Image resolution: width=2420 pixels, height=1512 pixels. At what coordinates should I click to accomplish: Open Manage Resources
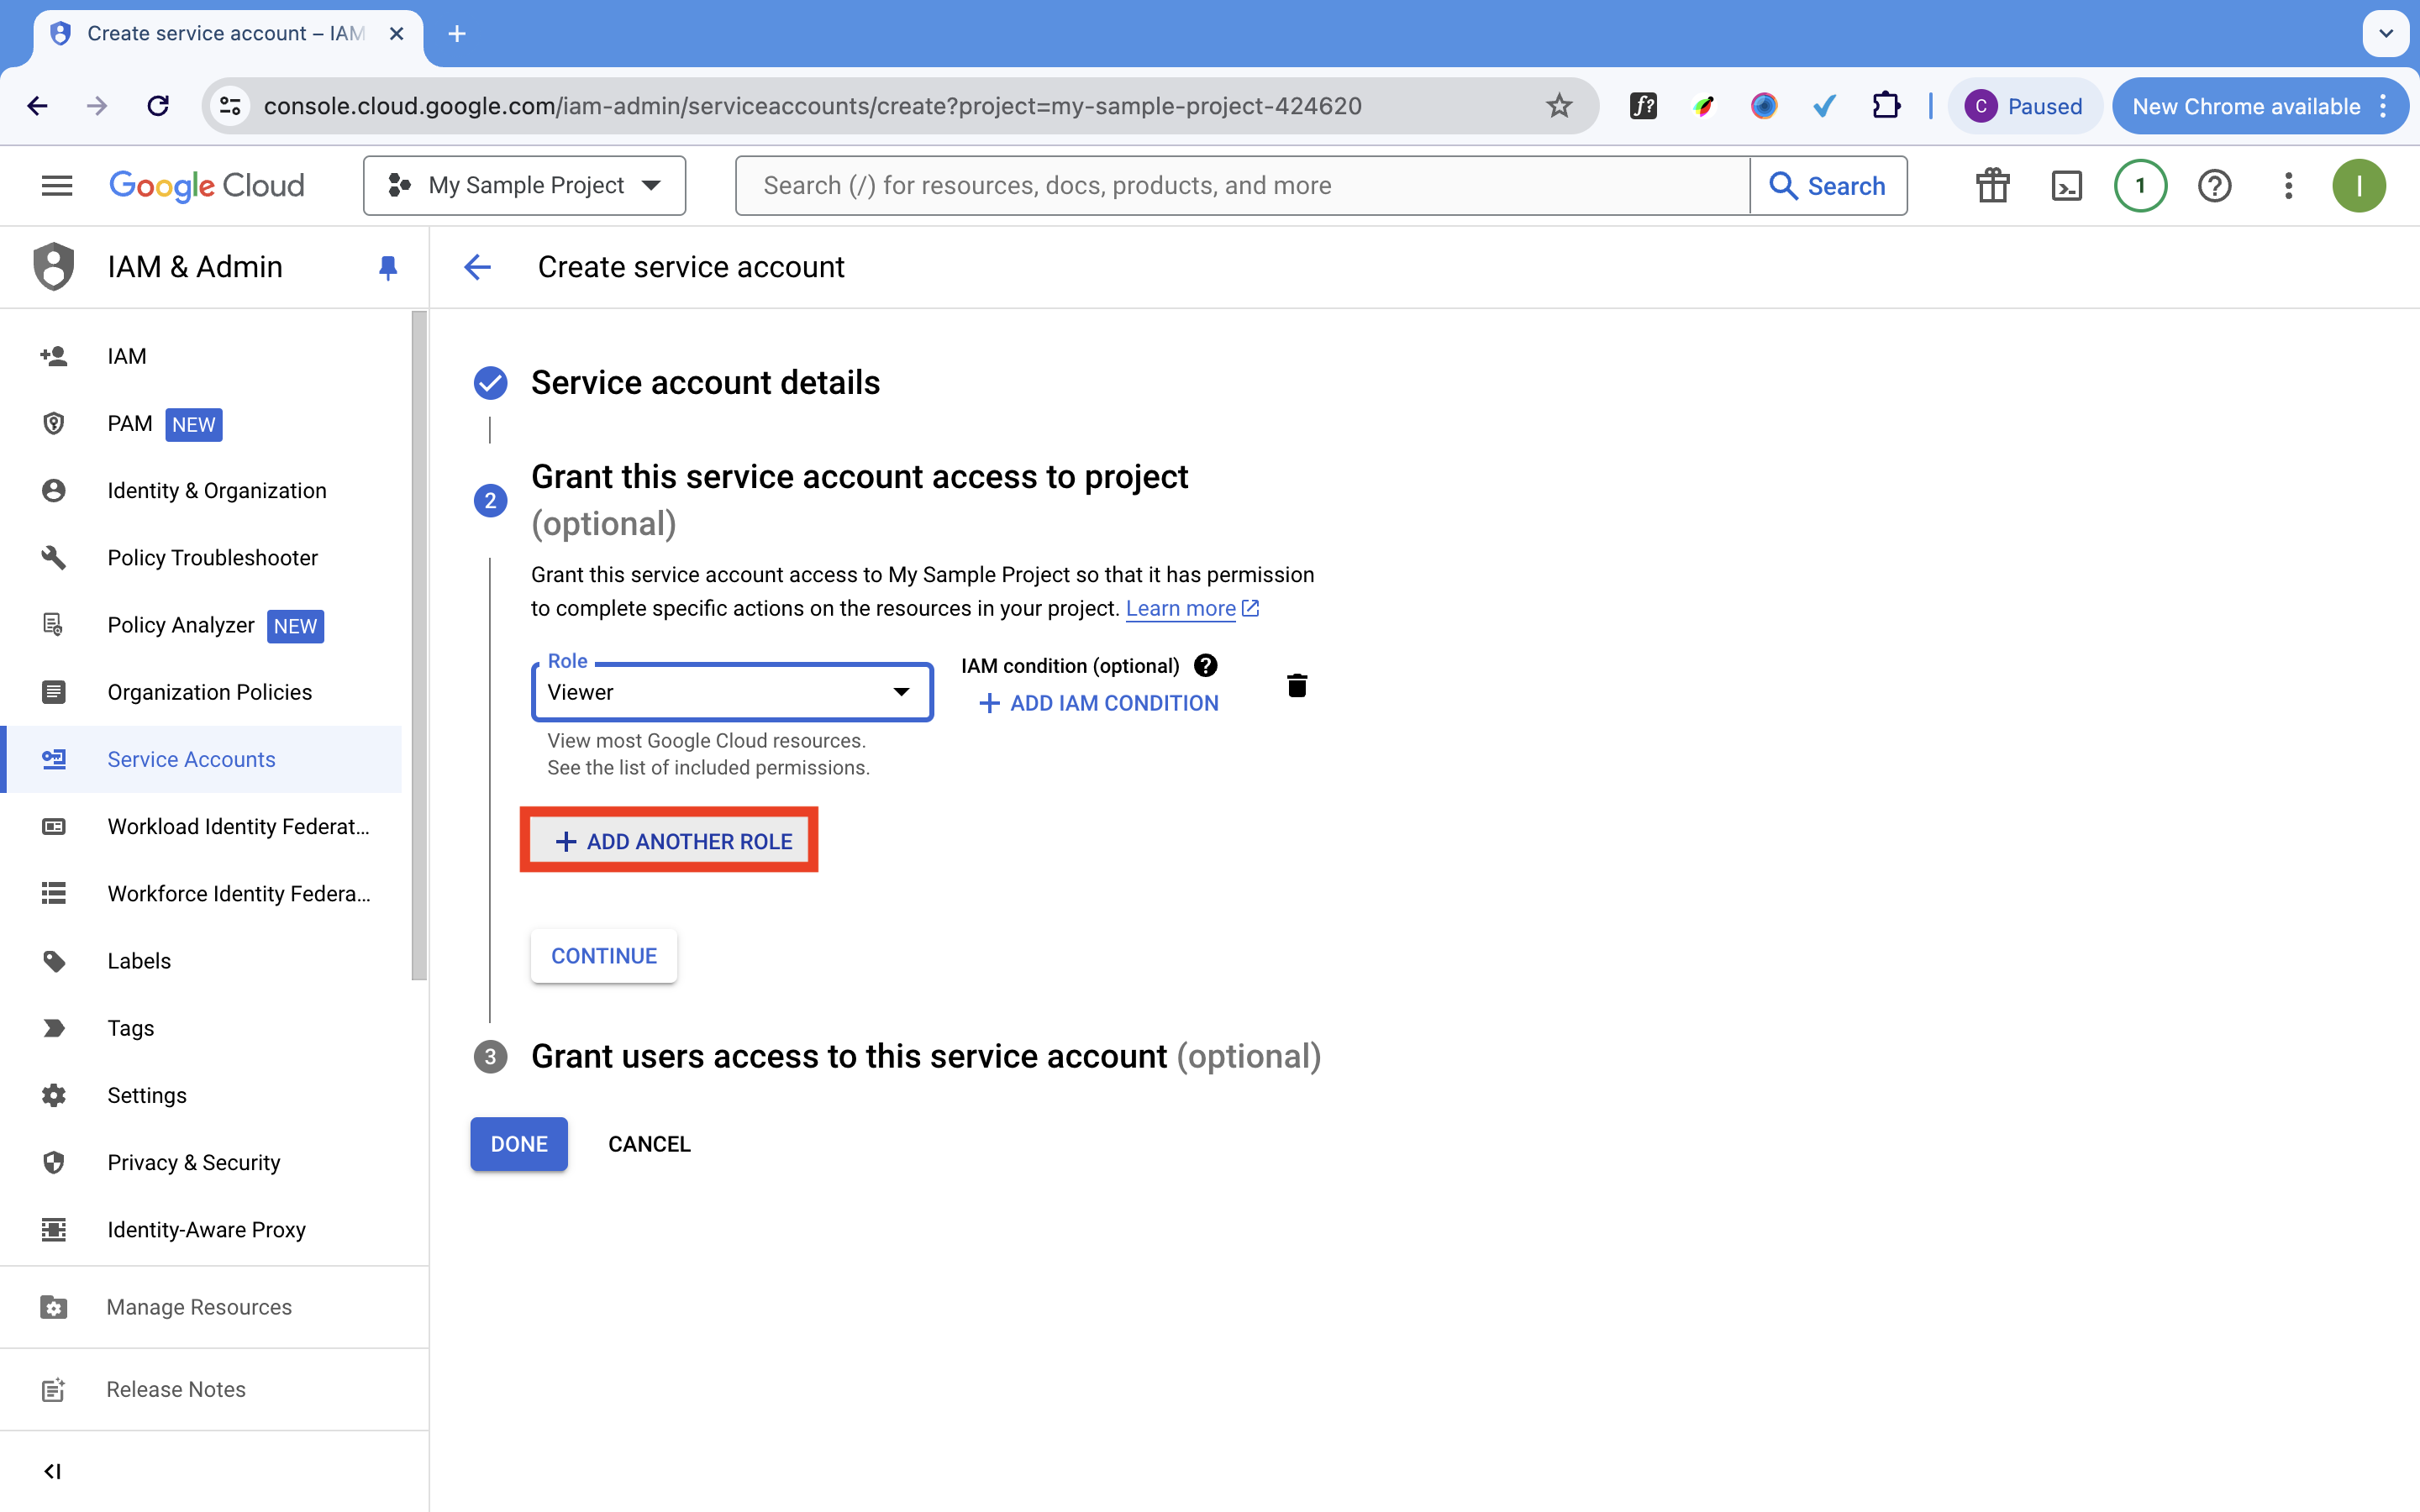[214, 1307]
